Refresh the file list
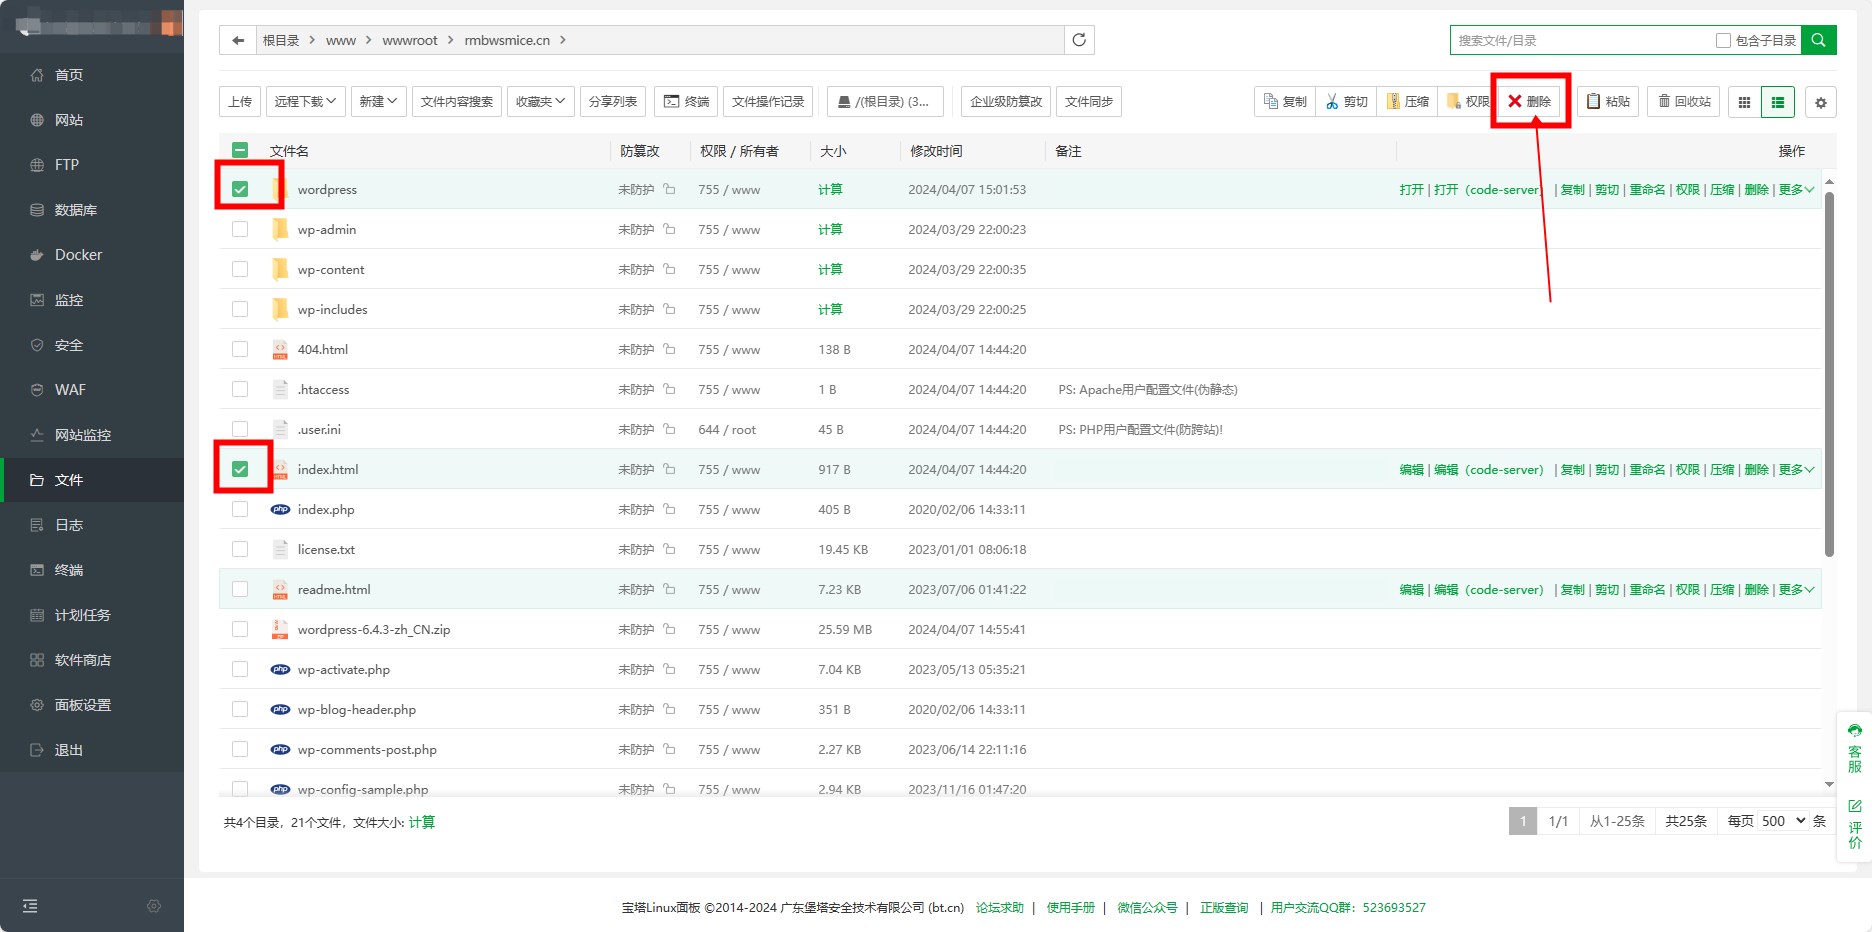 pos(1079,40)
